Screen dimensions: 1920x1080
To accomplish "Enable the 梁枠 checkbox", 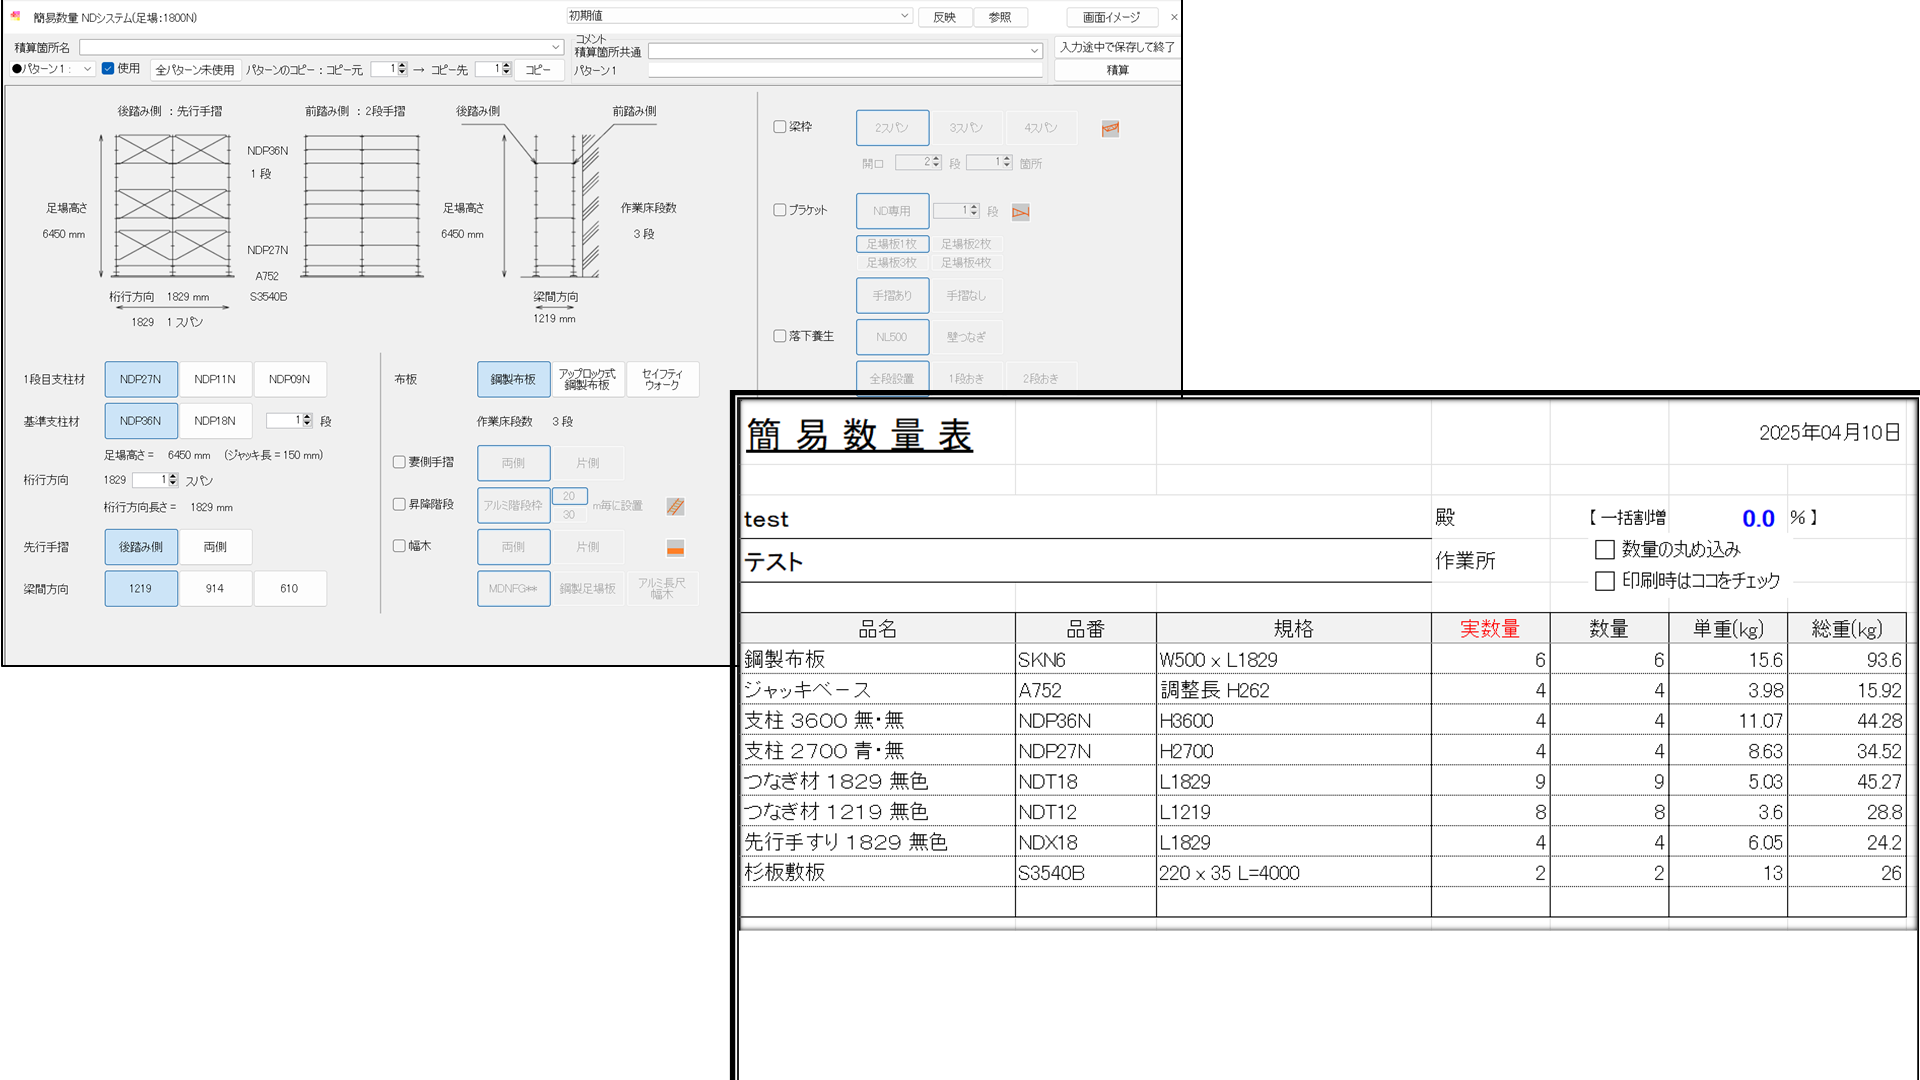I will click(x=780, y=127).
